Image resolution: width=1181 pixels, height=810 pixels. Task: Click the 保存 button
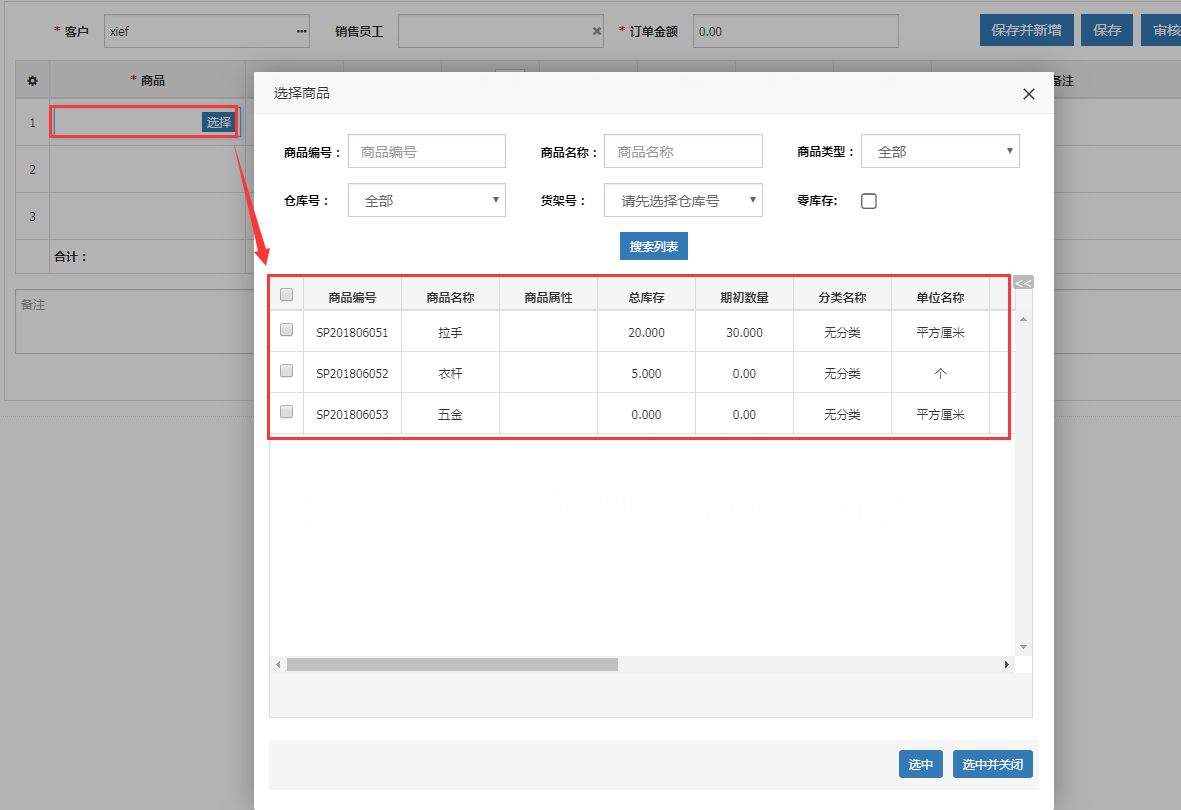(x=1107, y=30)
